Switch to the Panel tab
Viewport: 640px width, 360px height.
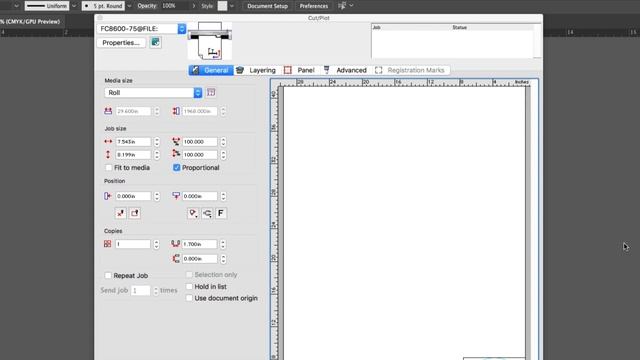299,70
